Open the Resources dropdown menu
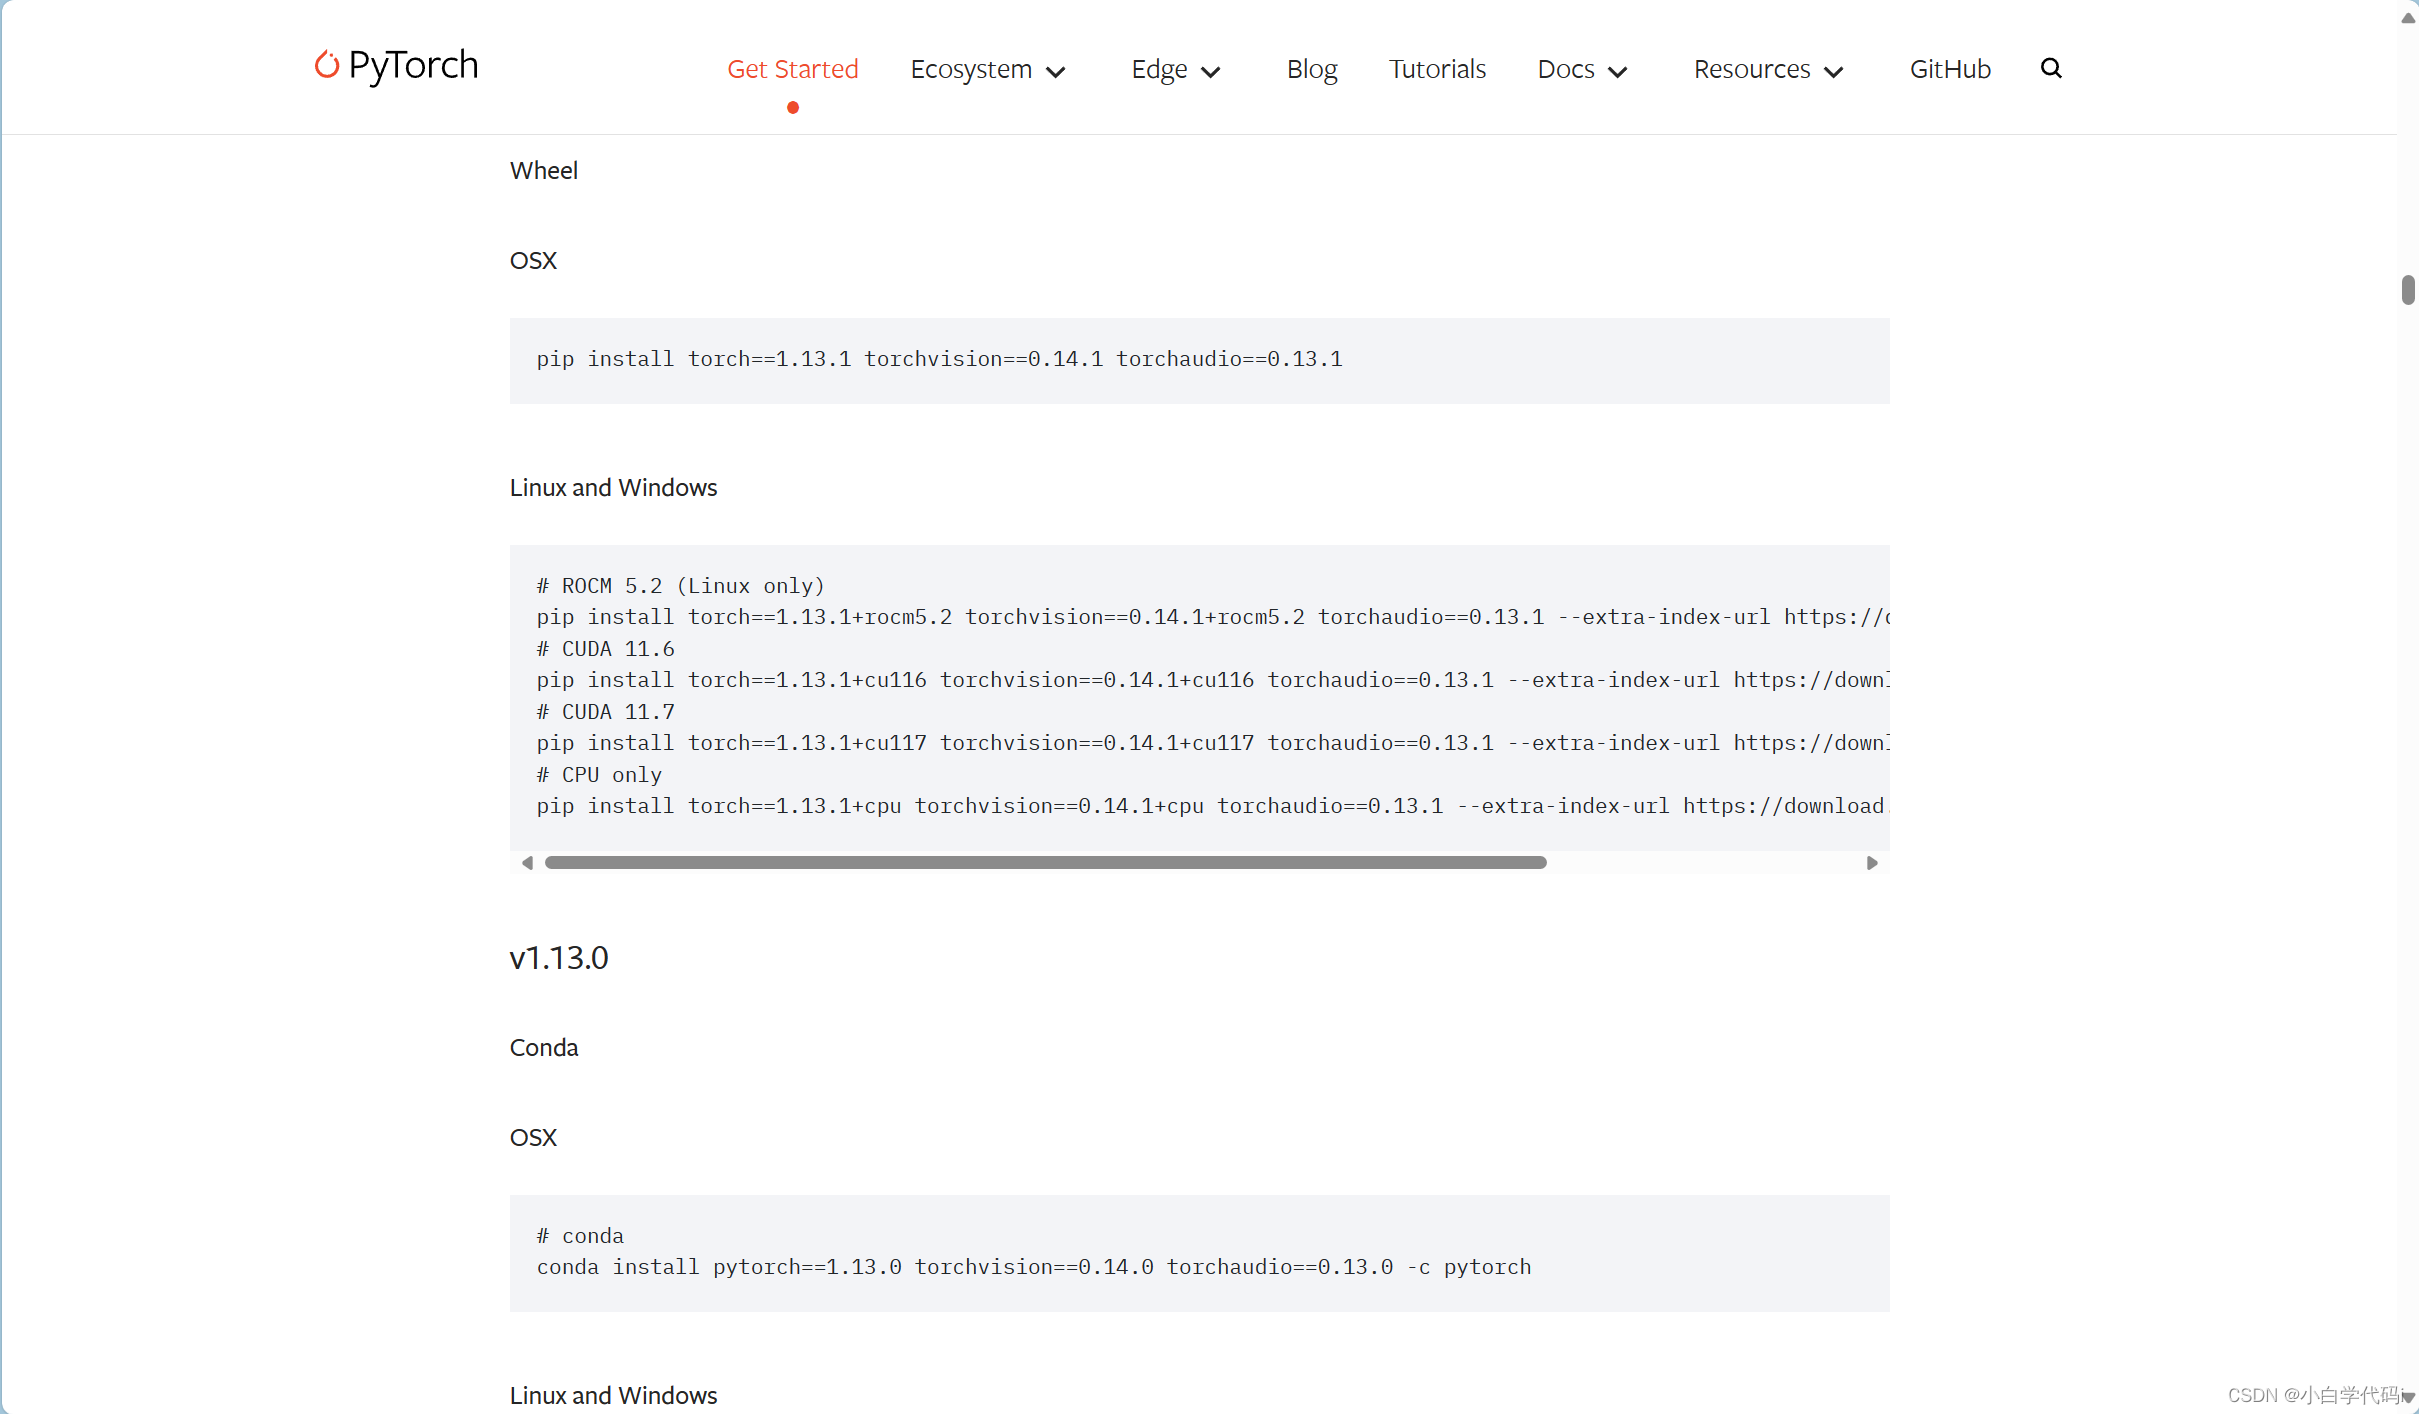The height and width of the screenshot is (1414, 2419). pos(1768,69)
